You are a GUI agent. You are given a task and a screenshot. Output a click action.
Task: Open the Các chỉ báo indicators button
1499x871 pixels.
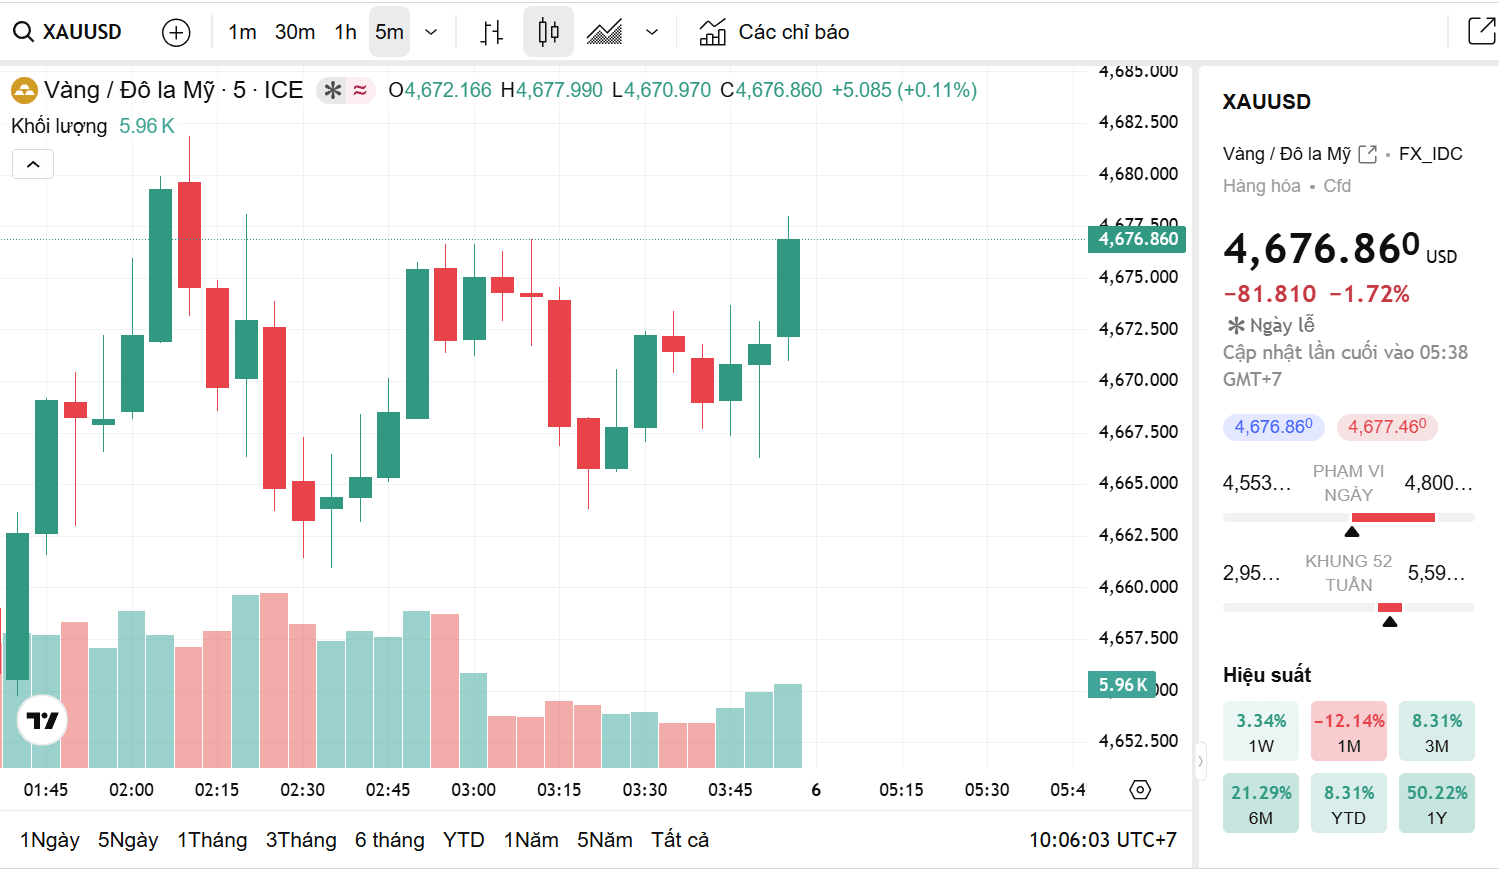[774, 32]
